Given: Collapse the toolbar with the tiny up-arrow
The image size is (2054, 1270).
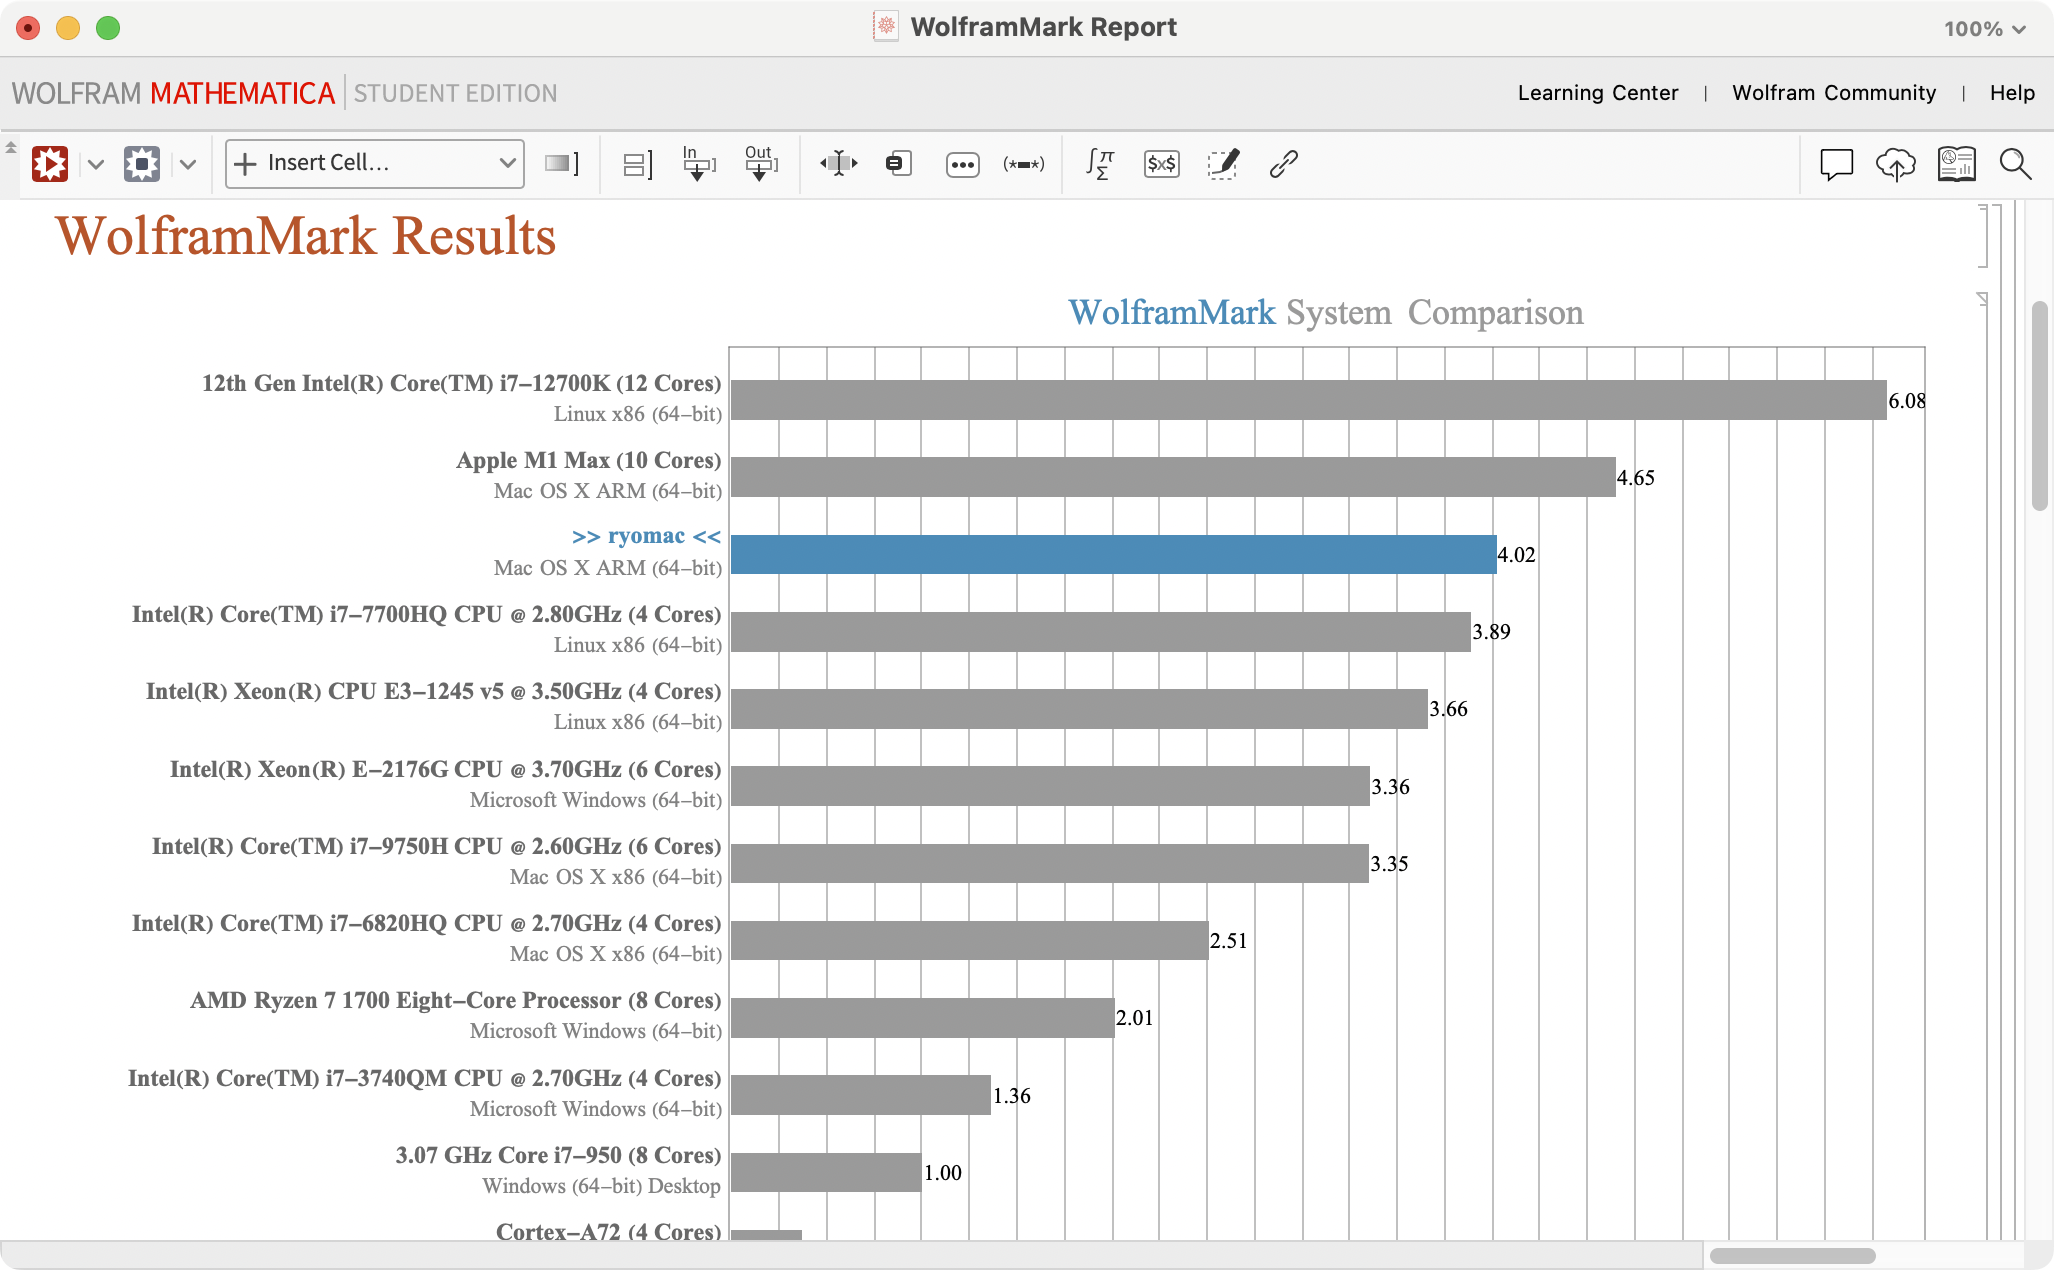Looking at the screenshot, I should tap(11, 147).
